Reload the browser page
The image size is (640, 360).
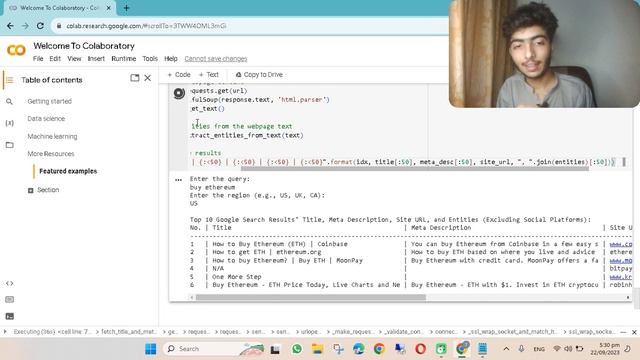[40, 26]
